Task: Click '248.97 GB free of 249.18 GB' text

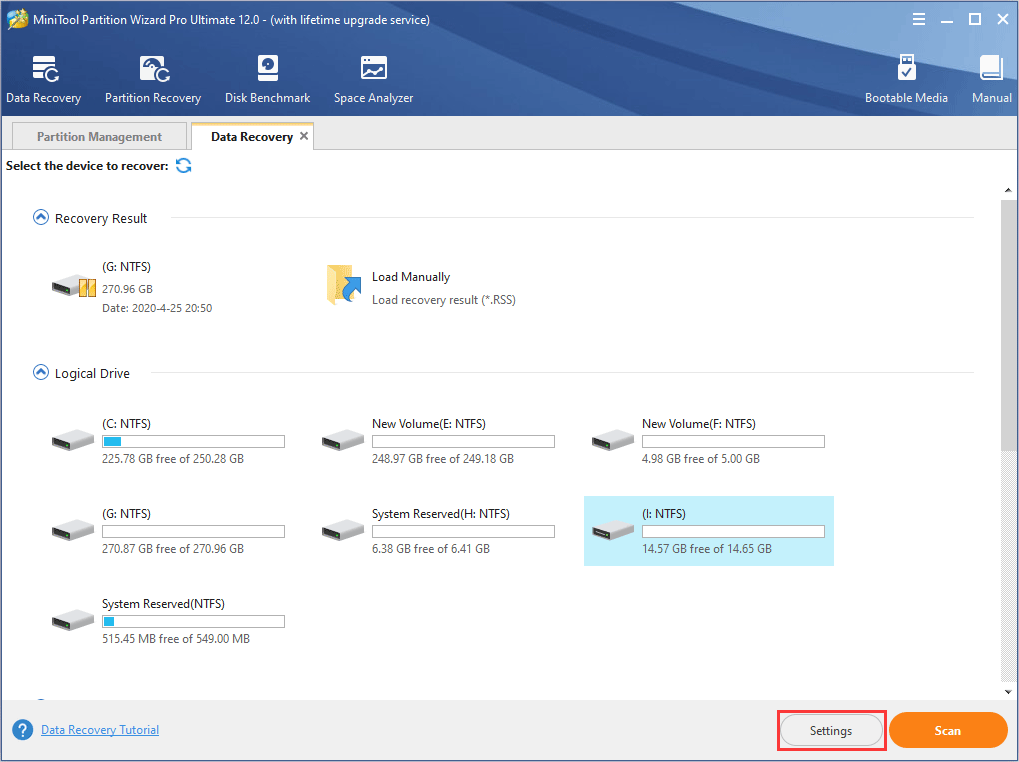Action: coord(443,459)
